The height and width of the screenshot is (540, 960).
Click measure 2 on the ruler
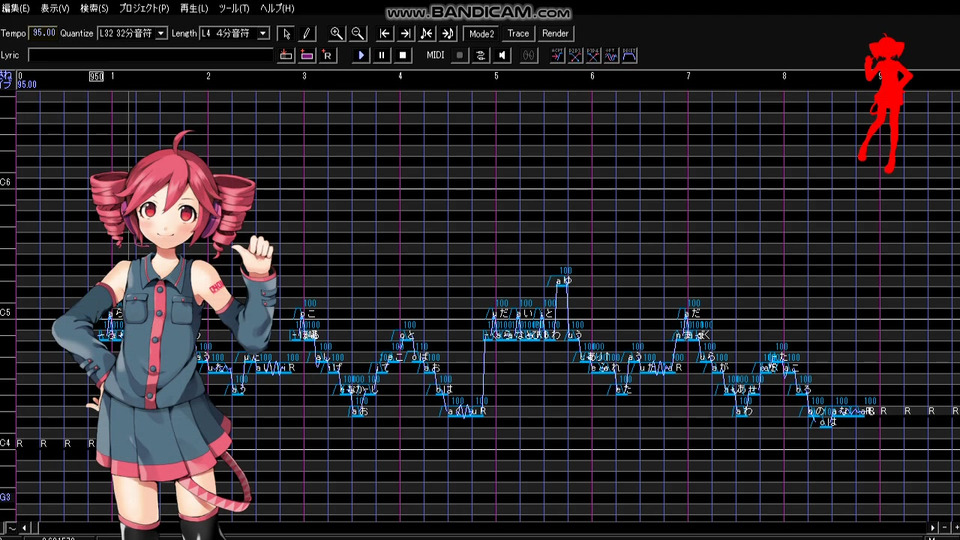pos(208,76)
